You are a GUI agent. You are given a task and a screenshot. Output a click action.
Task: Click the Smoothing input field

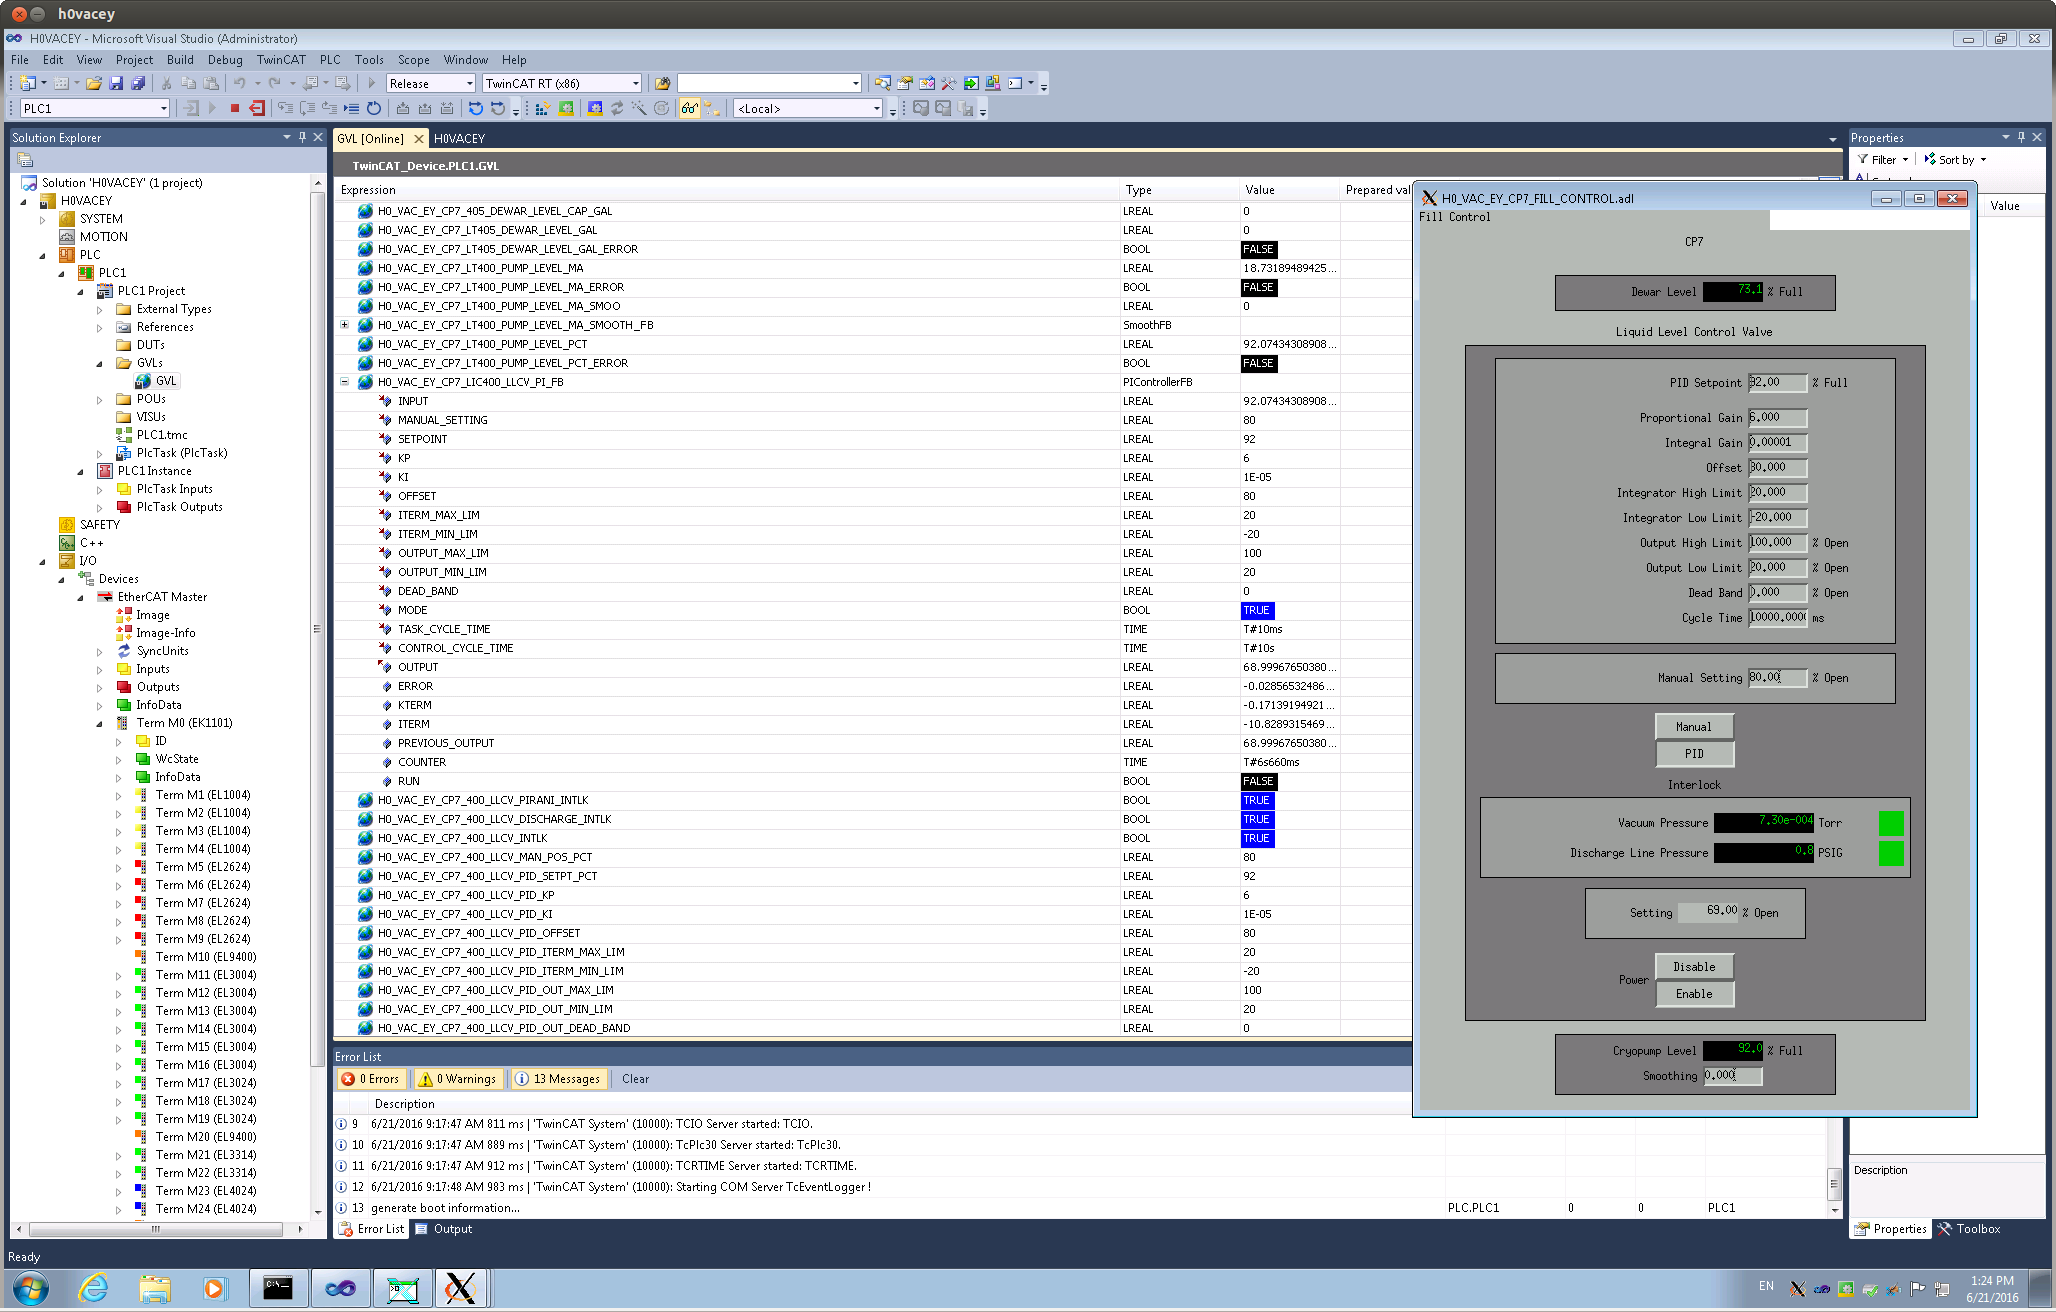1733,1076
